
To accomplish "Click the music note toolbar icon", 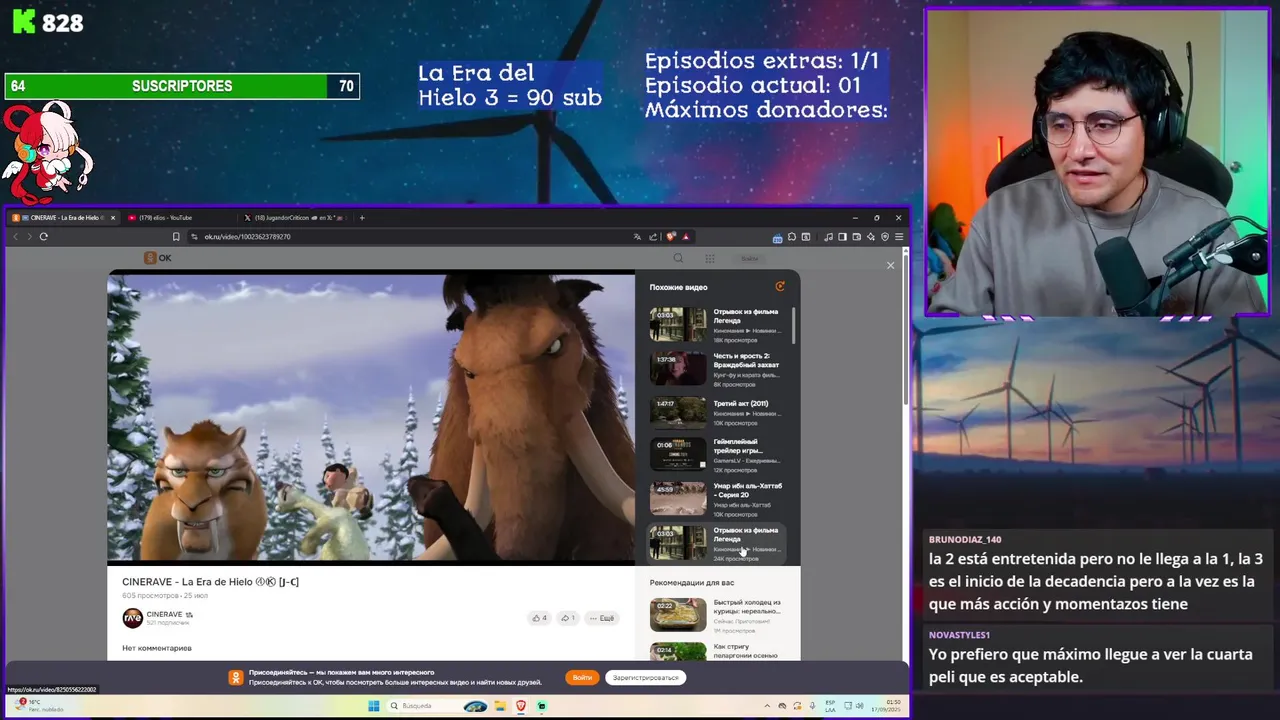I will coord(828,237).
